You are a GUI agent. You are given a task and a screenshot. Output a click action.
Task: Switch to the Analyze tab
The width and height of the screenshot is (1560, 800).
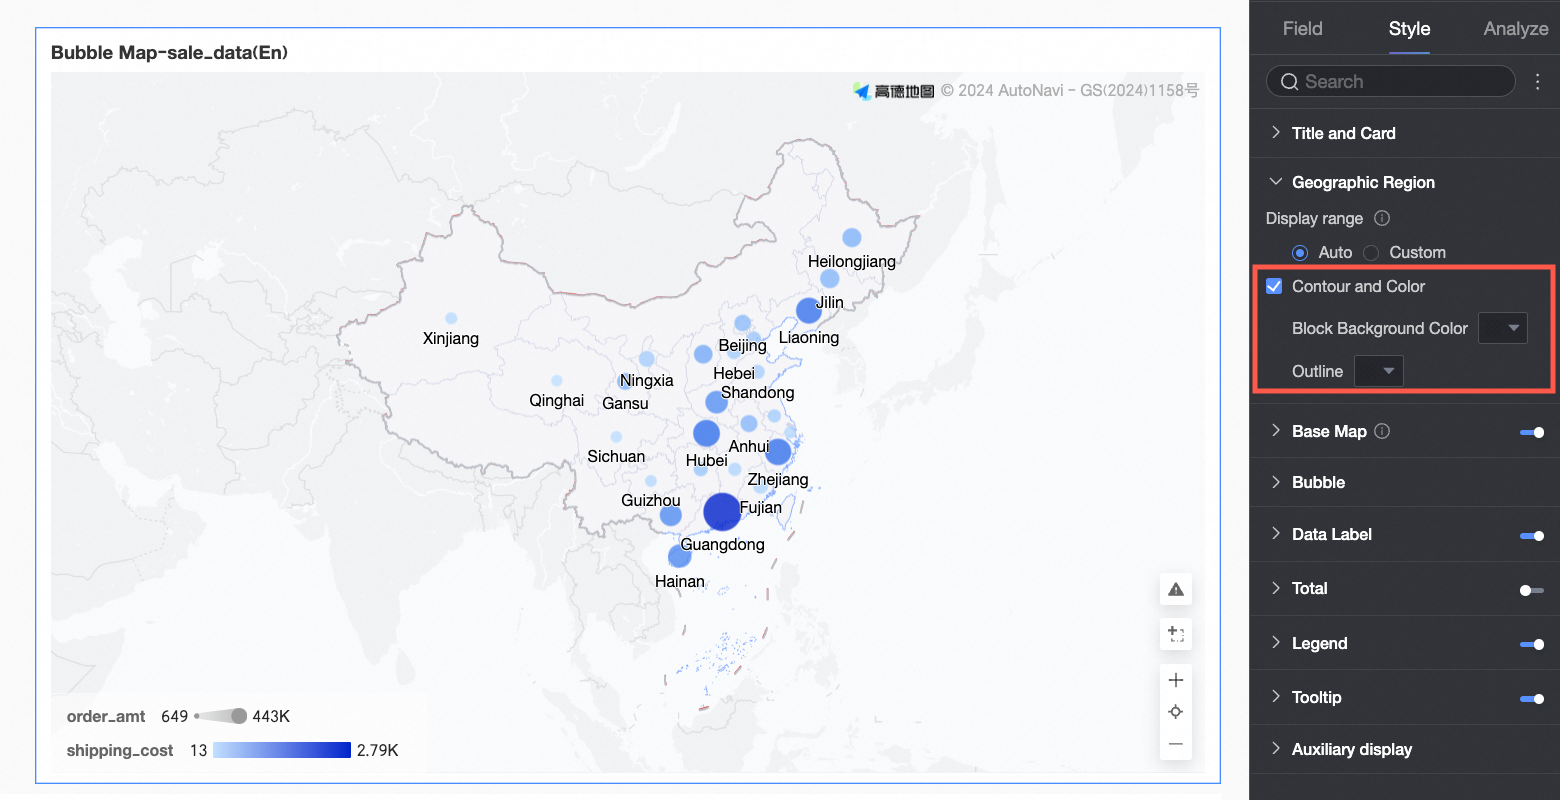click(x=1516, y=29)
